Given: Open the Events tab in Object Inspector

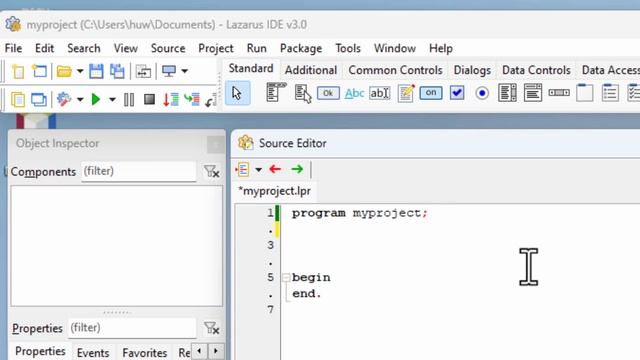Looking at the screenshot, I should tap(93, 353).
